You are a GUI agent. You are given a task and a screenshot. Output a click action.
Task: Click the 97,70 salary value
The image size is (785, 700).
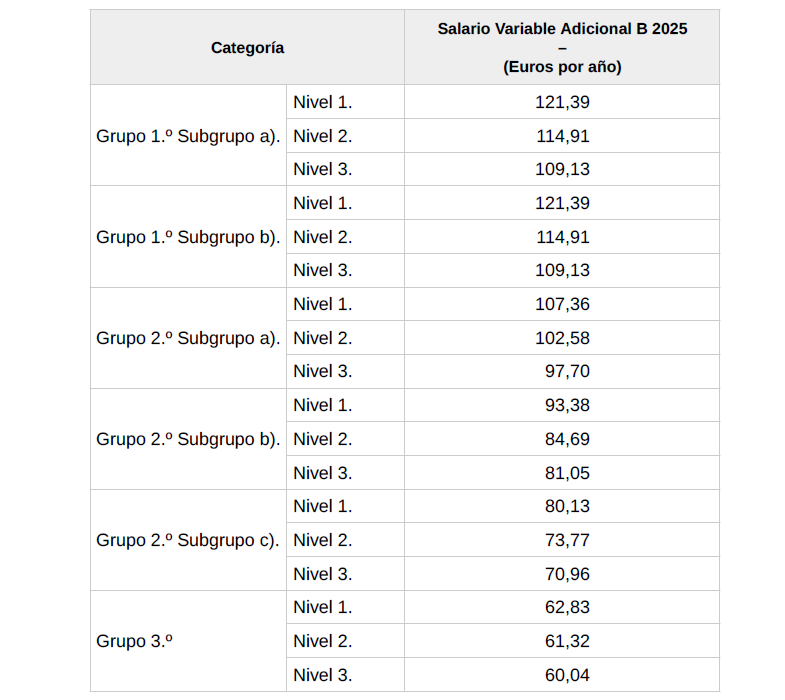click(x=567, y=372)
